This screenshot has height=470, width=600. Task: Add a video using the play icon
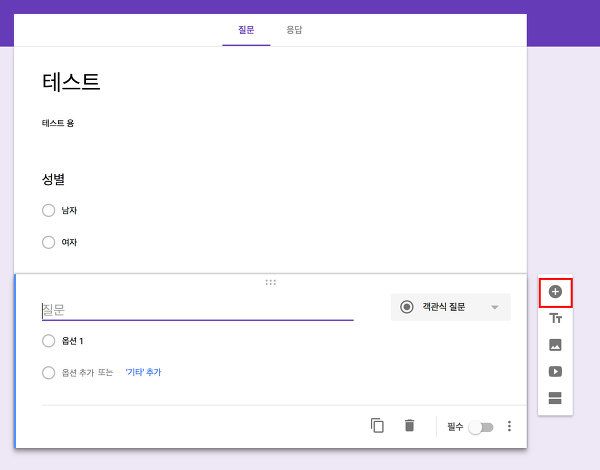tap(555, 372)
